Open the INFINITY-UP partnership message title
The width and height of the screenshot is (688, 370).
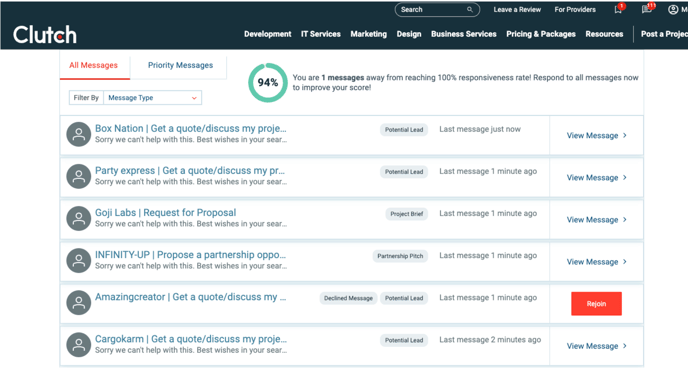coord(190,255)
